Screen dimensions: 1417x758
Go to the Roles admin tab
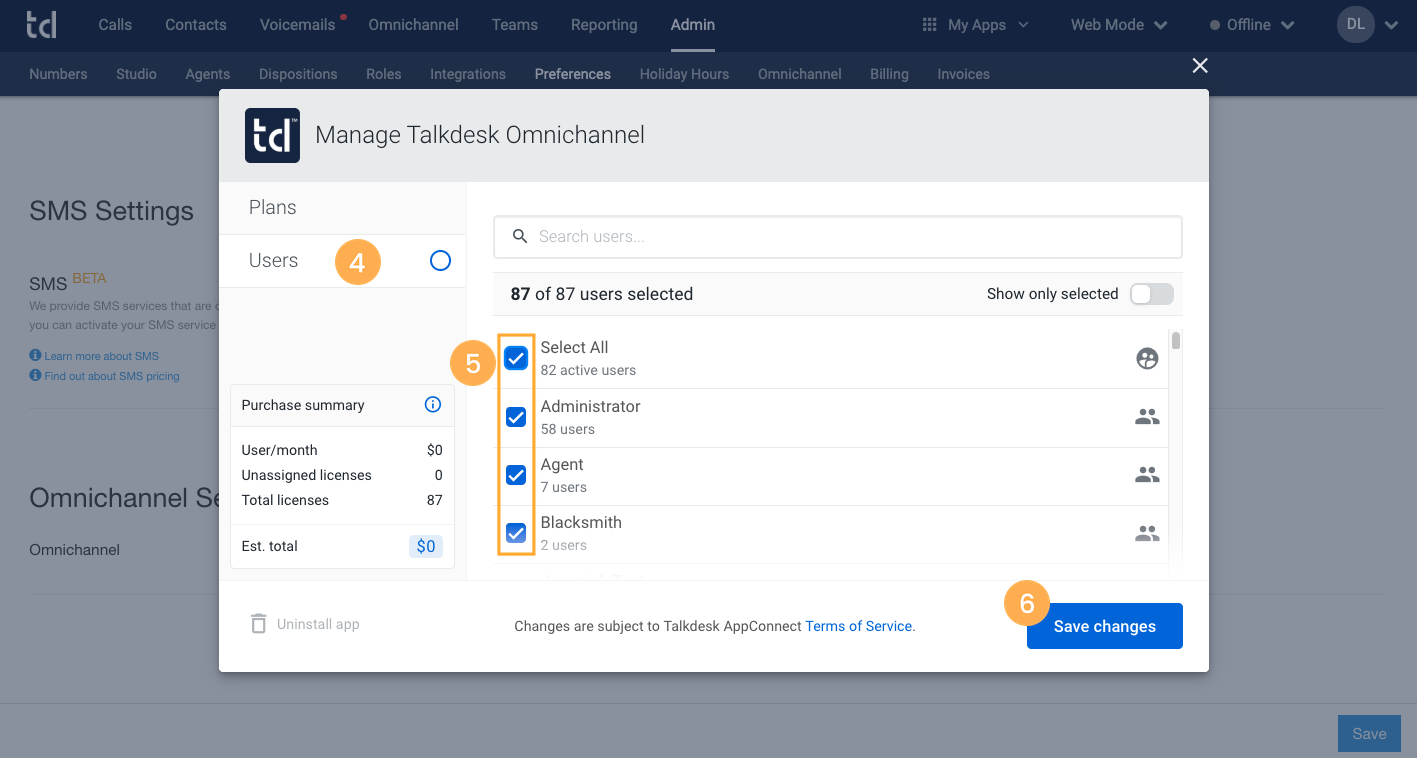(384, 74)
